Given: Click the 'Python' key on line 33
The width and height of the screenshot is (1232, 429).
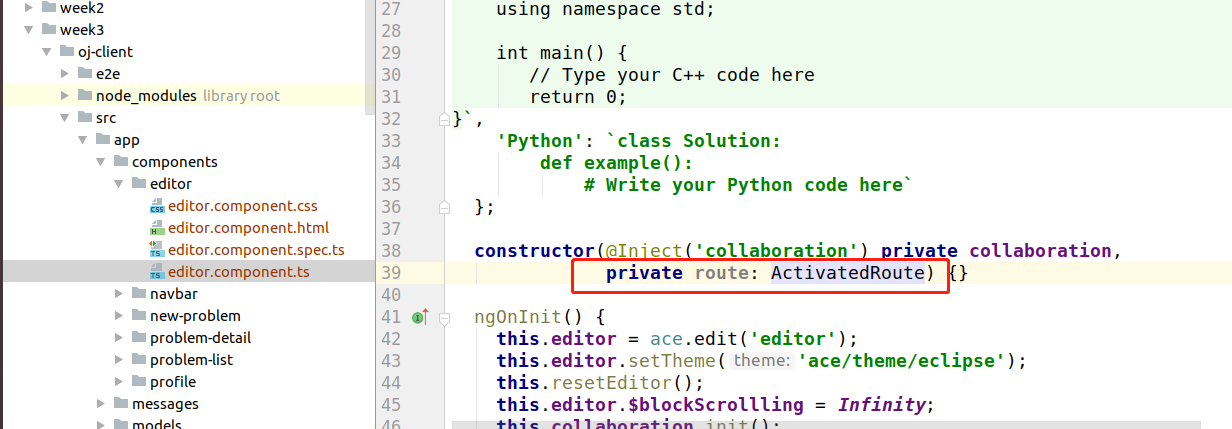Looking at the screenshot, I should [x=540, y=141].
